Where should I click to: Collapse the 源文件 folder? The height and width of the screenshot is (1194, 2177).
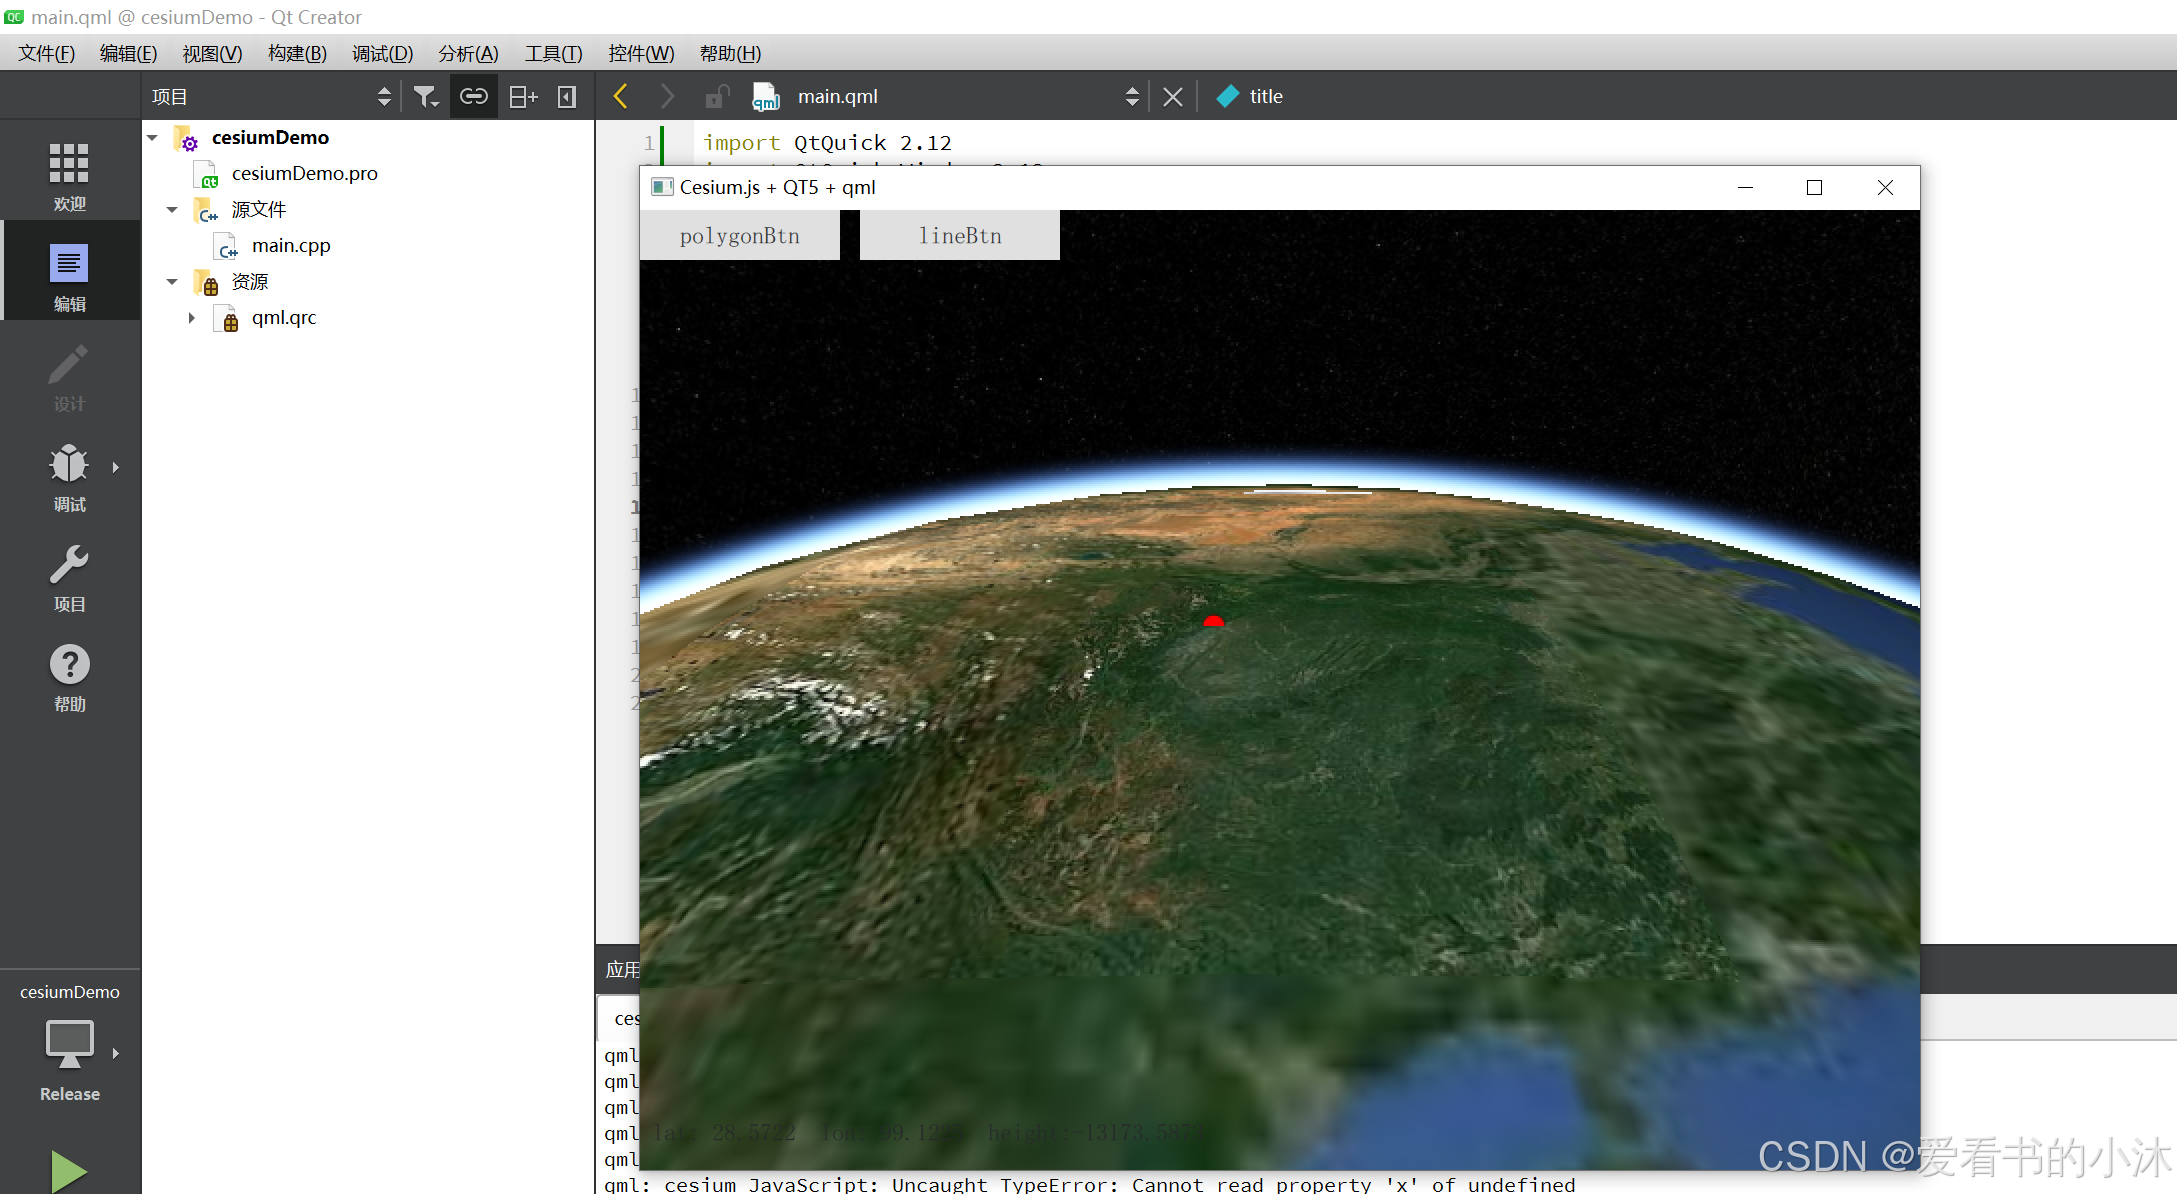[x=171, y=209]
